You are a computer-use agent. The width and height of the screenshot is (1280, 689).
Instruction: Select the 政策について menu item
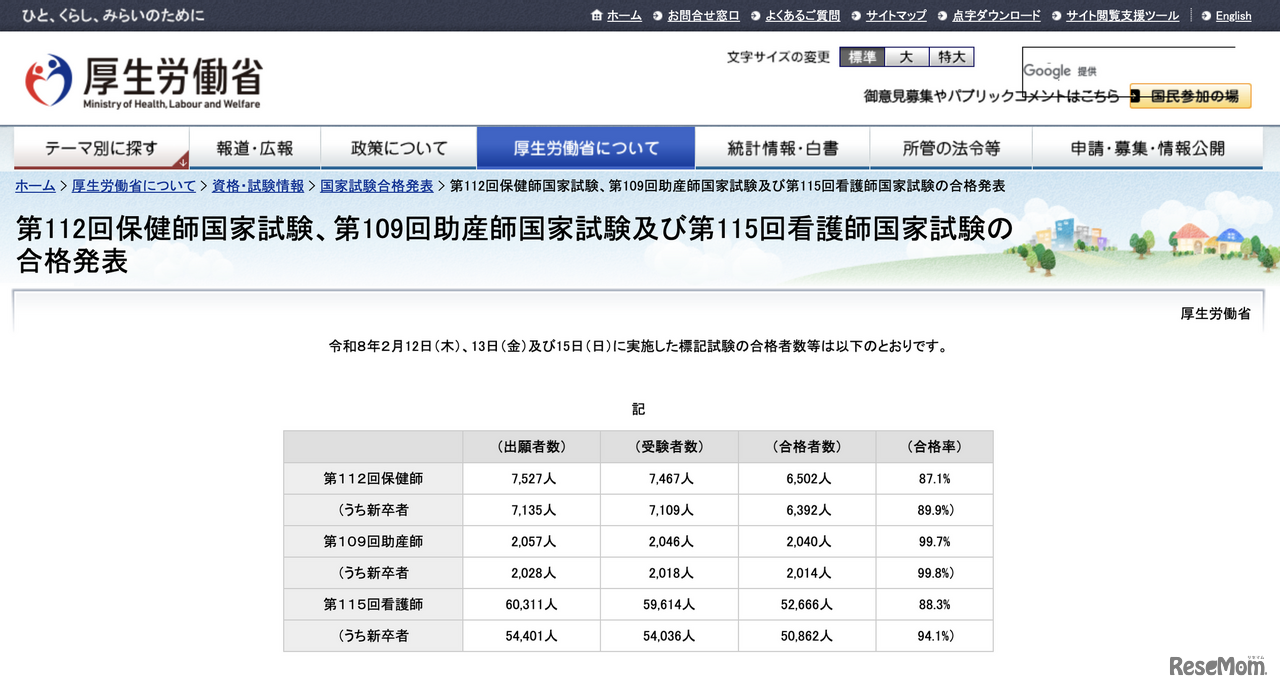pyautogui.click(x=398, y=147)
